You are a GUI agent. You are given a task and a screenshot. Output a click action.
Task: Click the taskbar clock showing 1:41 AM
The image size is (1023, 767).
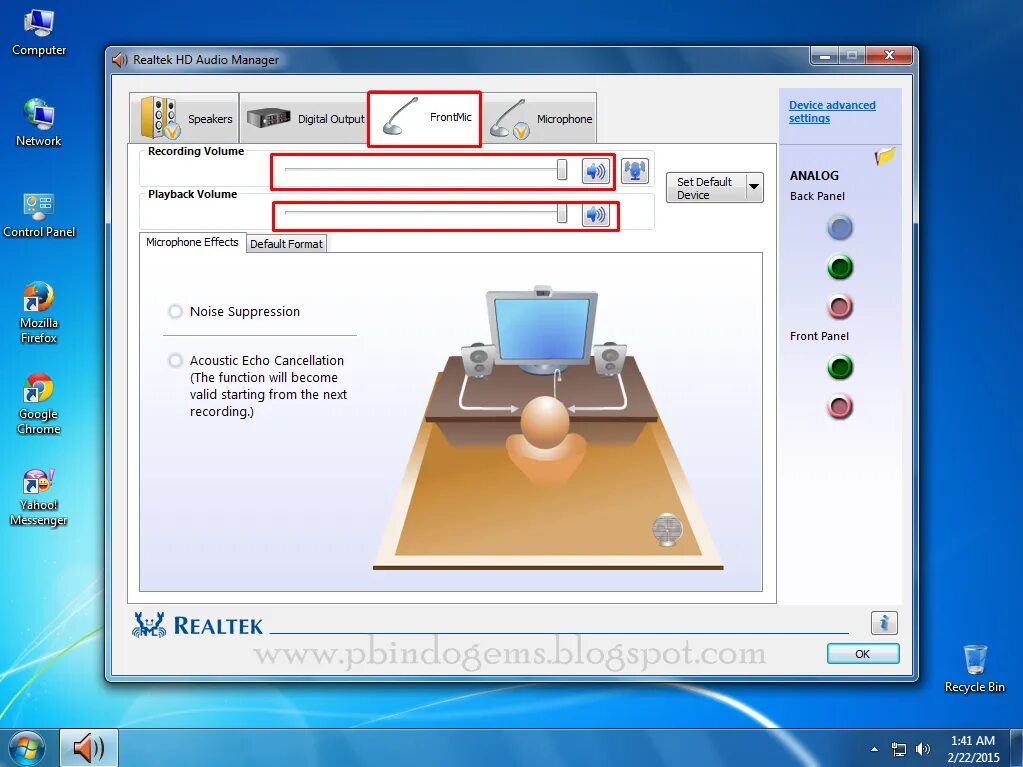click(973, 749)
